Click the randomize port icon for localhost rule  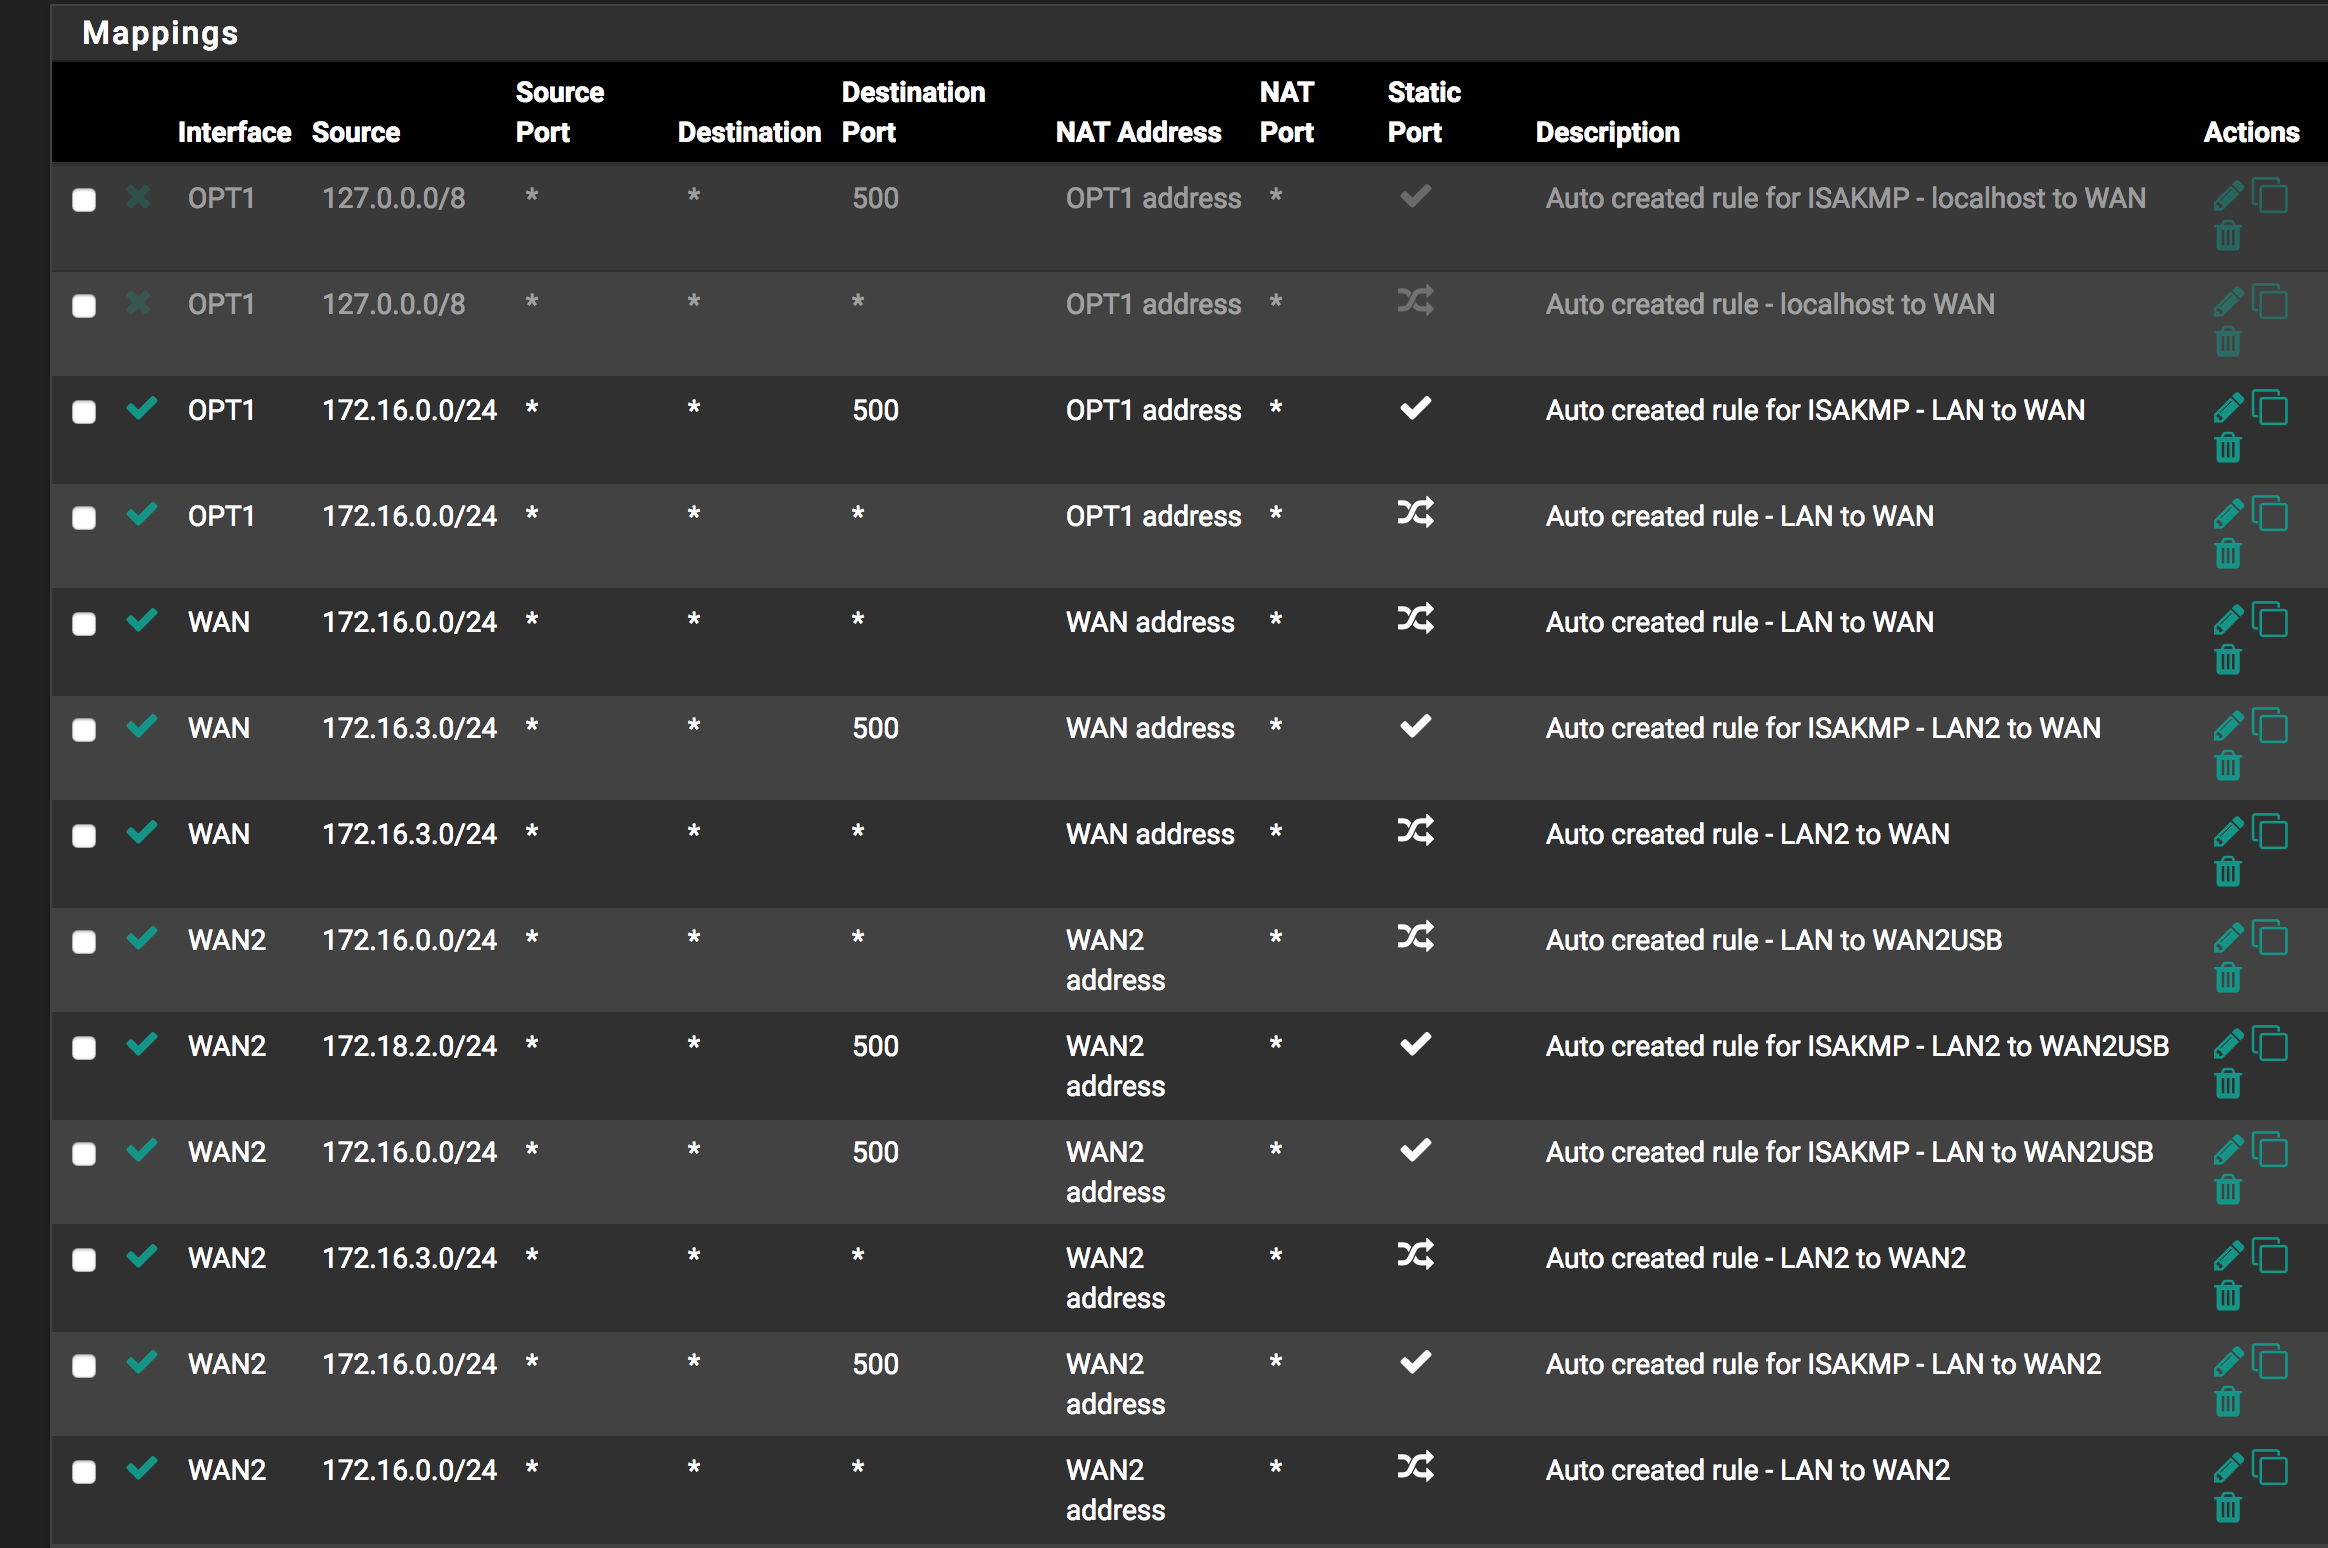click(1415, 301)
